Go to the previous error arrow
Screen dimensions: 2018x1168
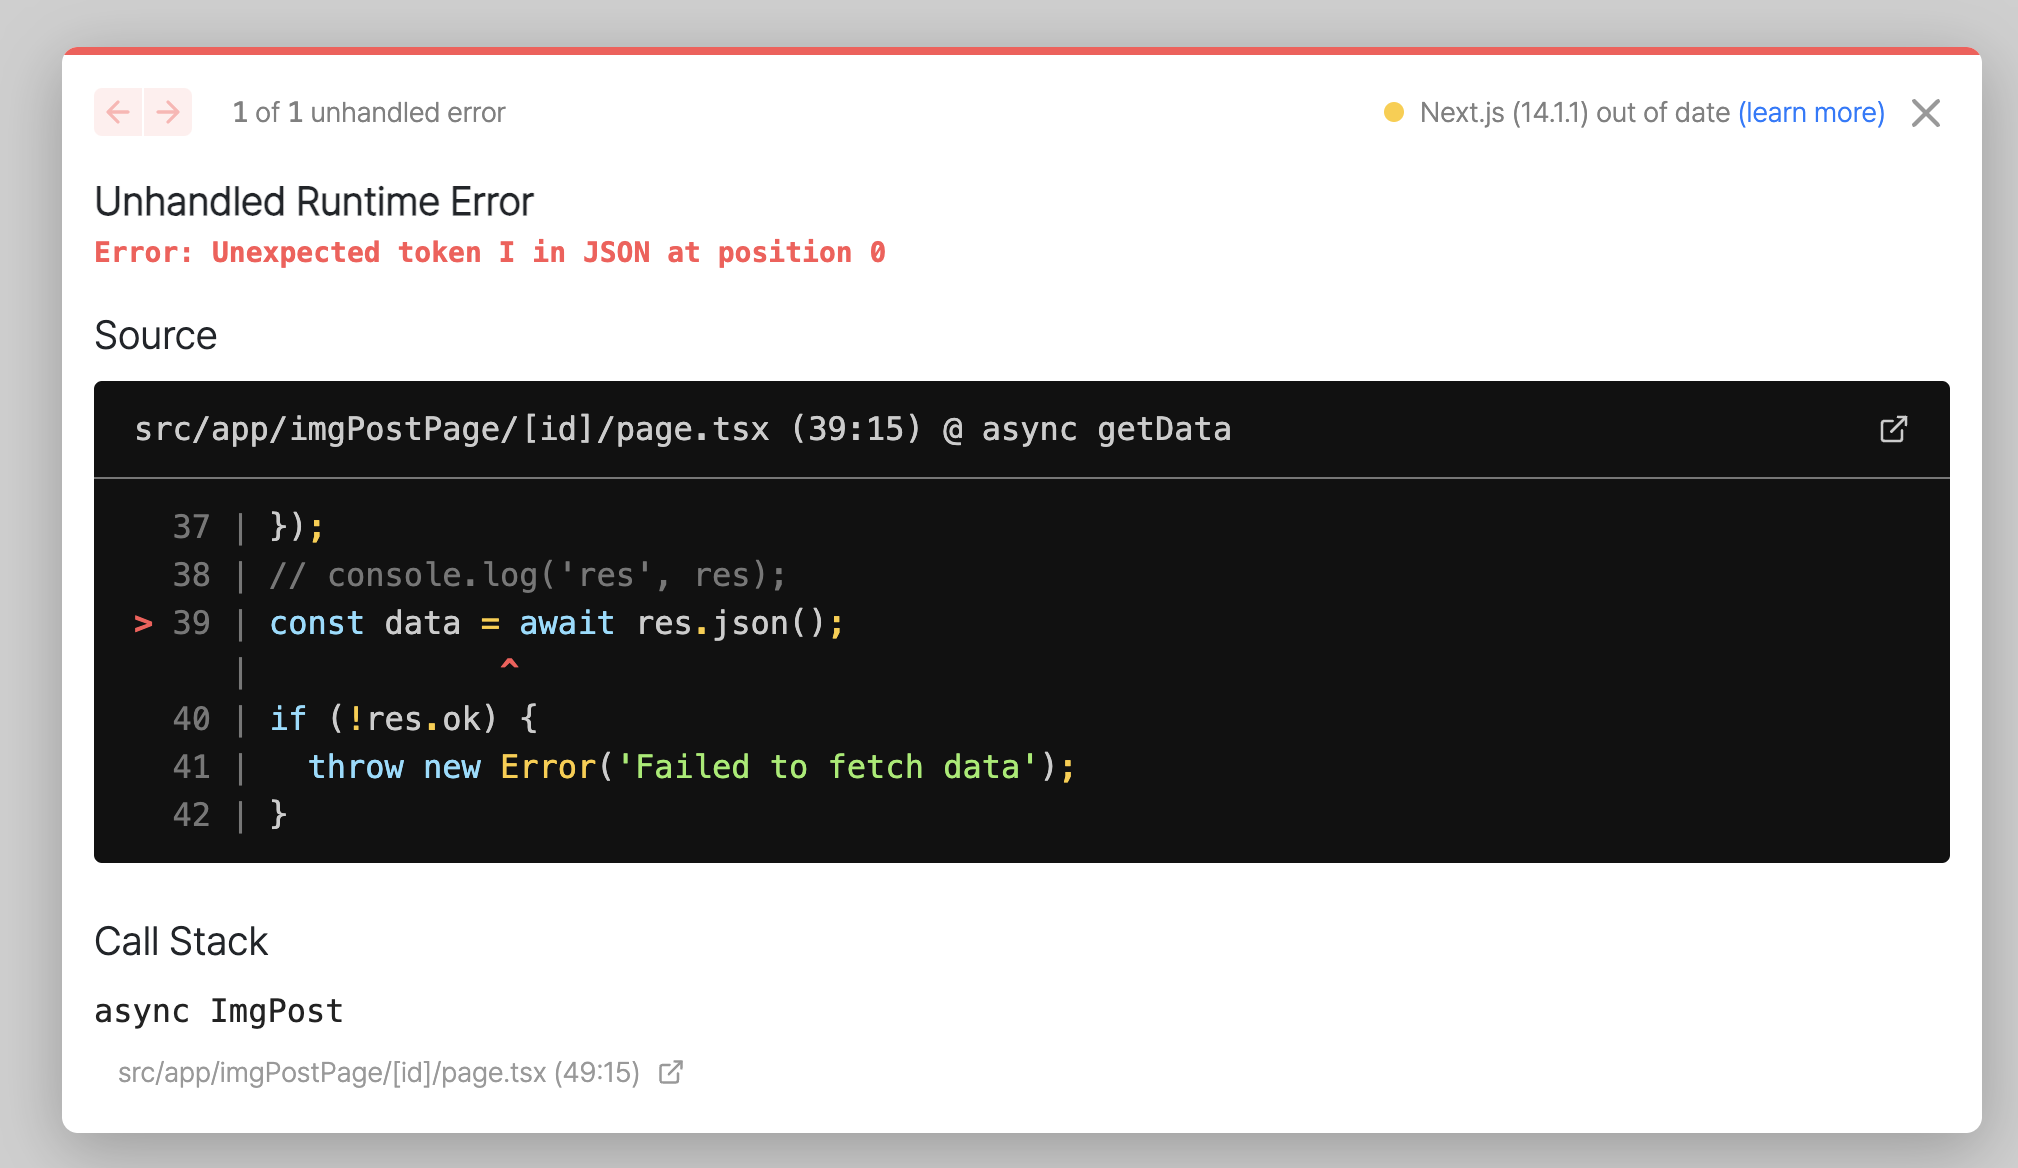click(x=118, y=112)
